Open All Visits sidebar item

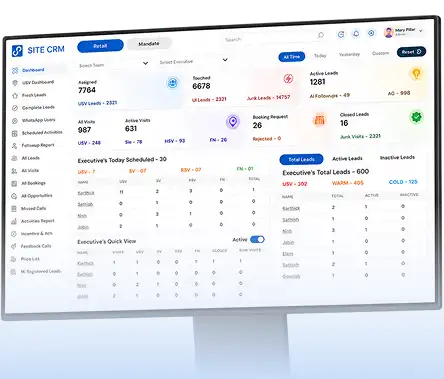coord(30,170)
